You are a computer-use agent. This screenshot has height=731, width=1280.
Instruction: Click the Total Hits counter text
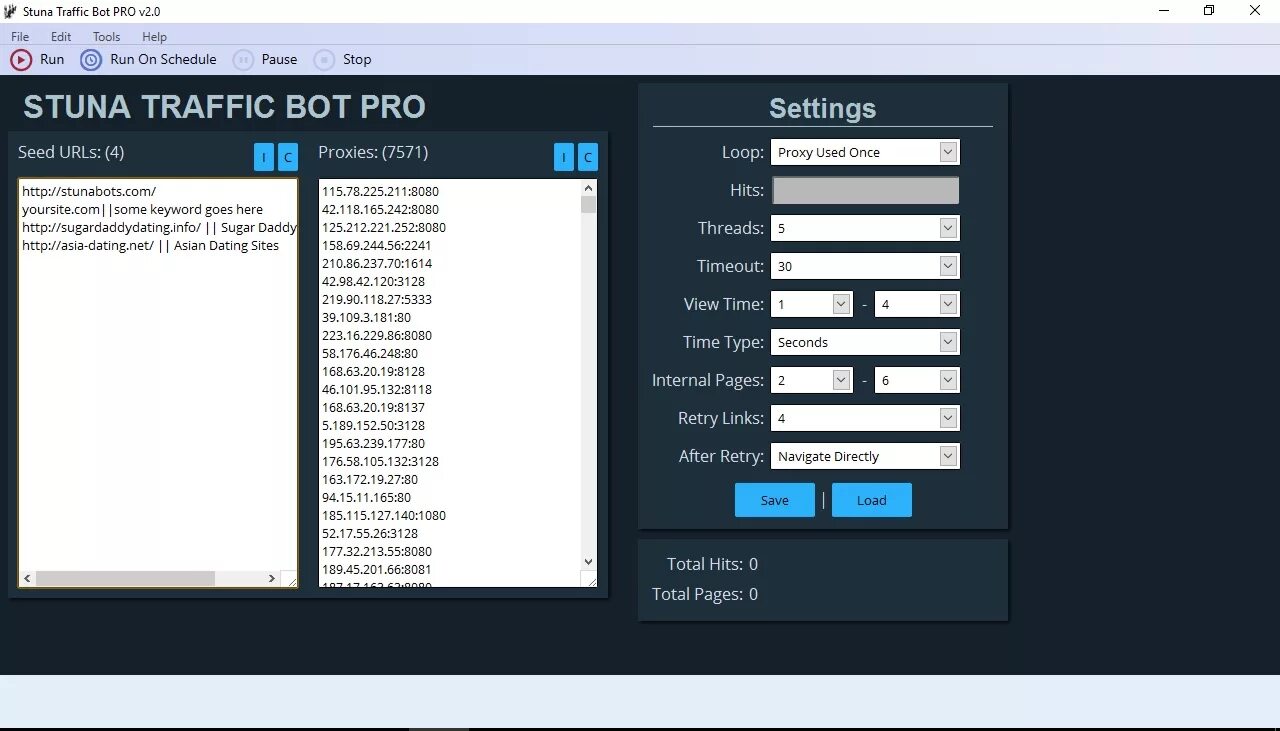(x=712, y=564)
